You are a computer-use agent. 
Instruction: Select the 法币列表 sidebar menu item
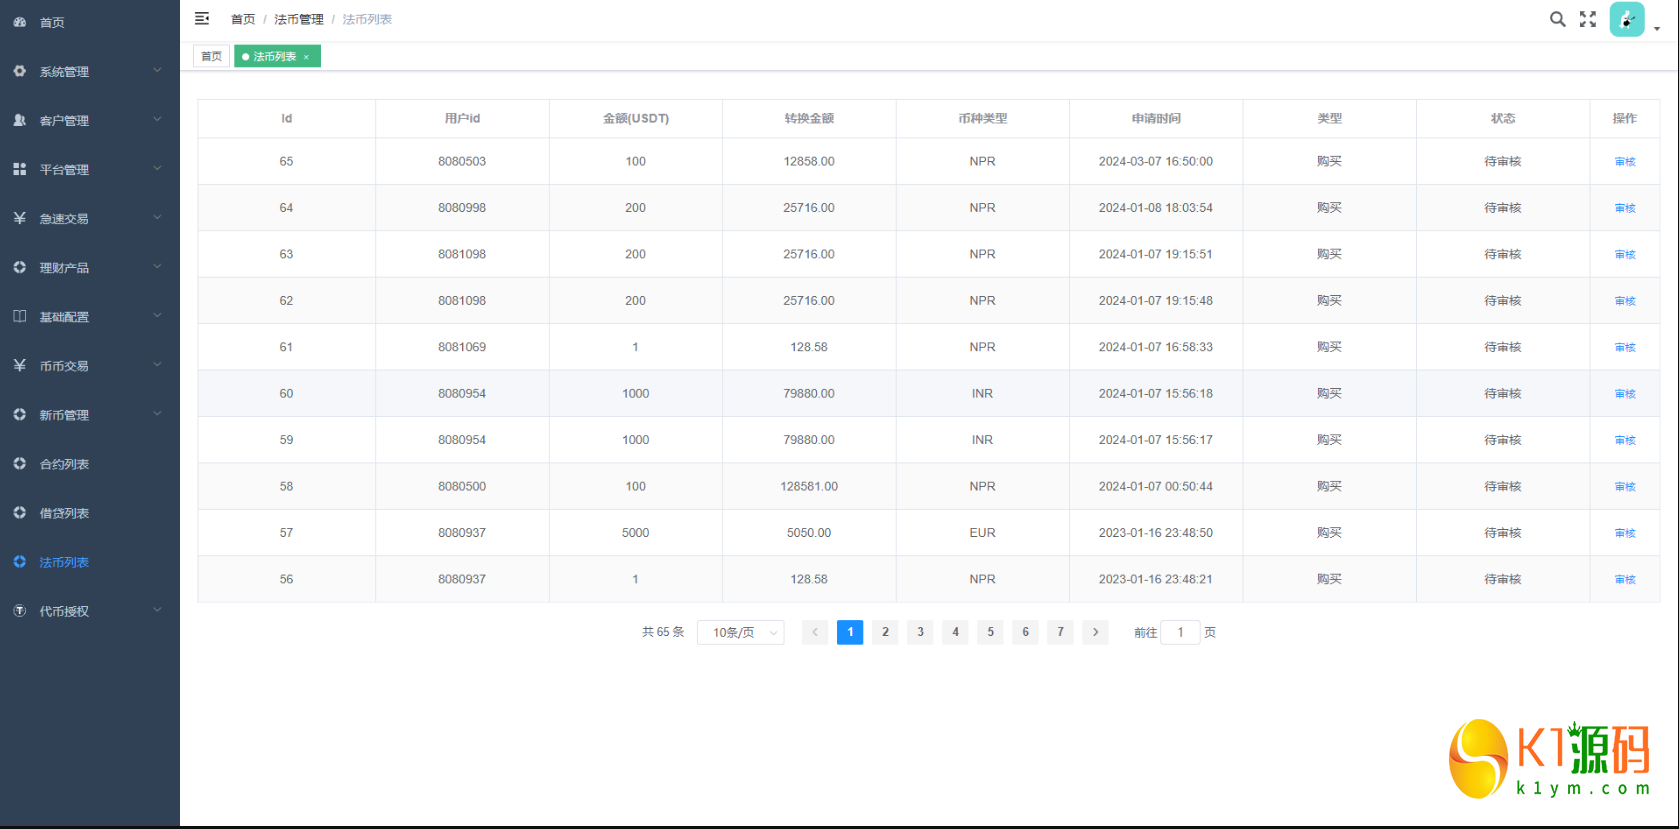[x=90, y=562]
